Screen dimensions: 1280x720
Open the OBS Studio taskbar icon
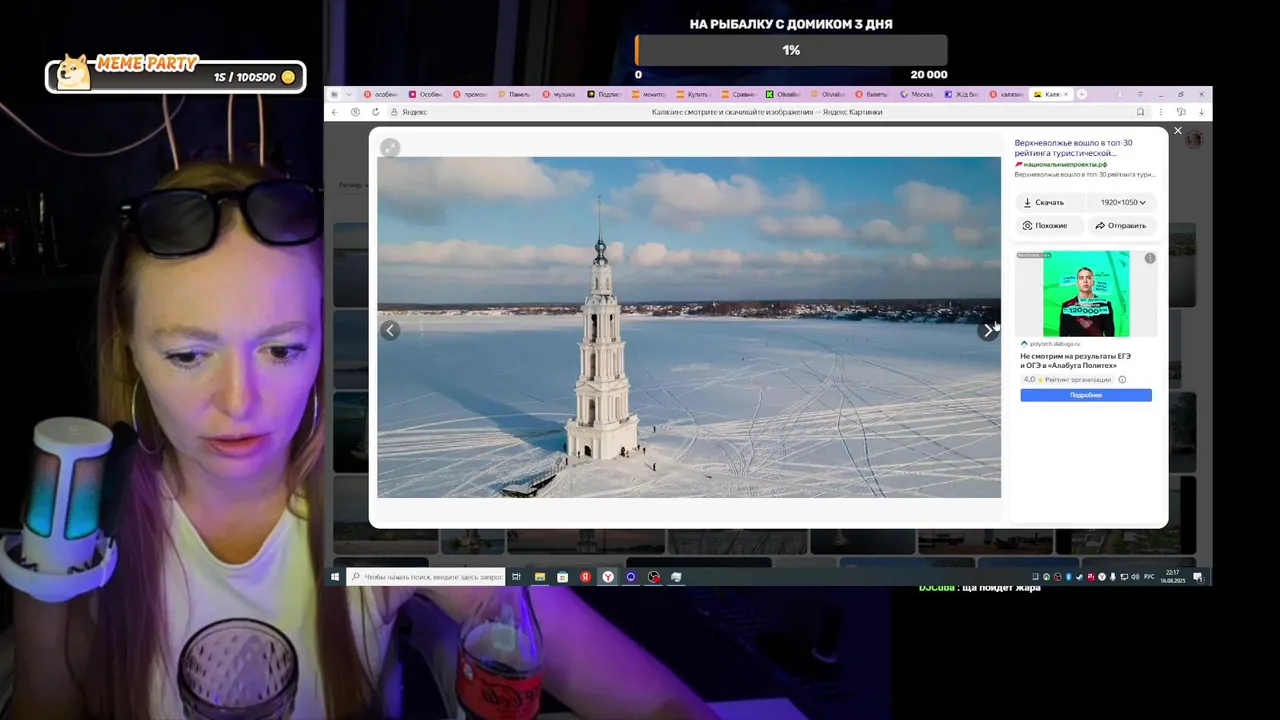(x=653, y=577)
